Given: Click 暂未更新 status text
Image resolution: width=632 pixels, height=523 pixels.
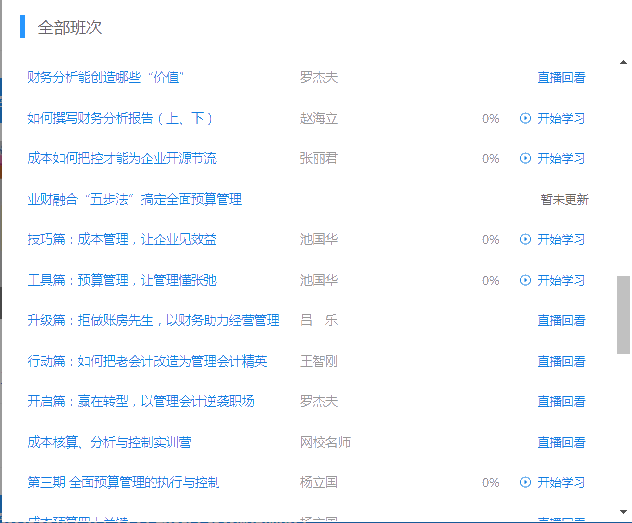Looking at the screenshot, I should click(564, 199).
